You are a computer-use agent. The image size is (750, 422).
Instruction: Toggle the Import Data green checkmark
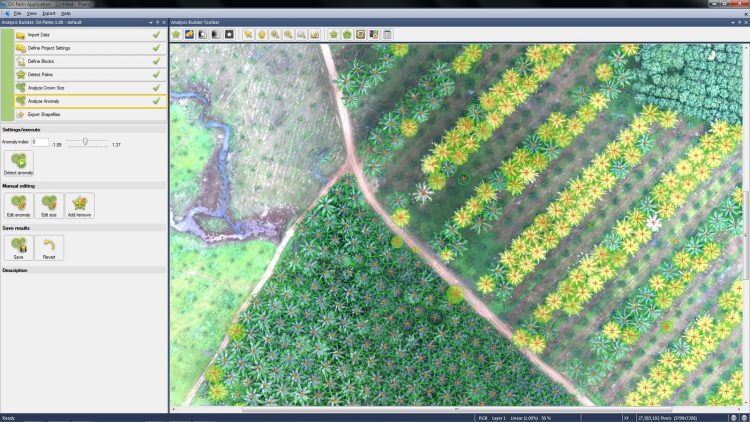tap(156, 34)
